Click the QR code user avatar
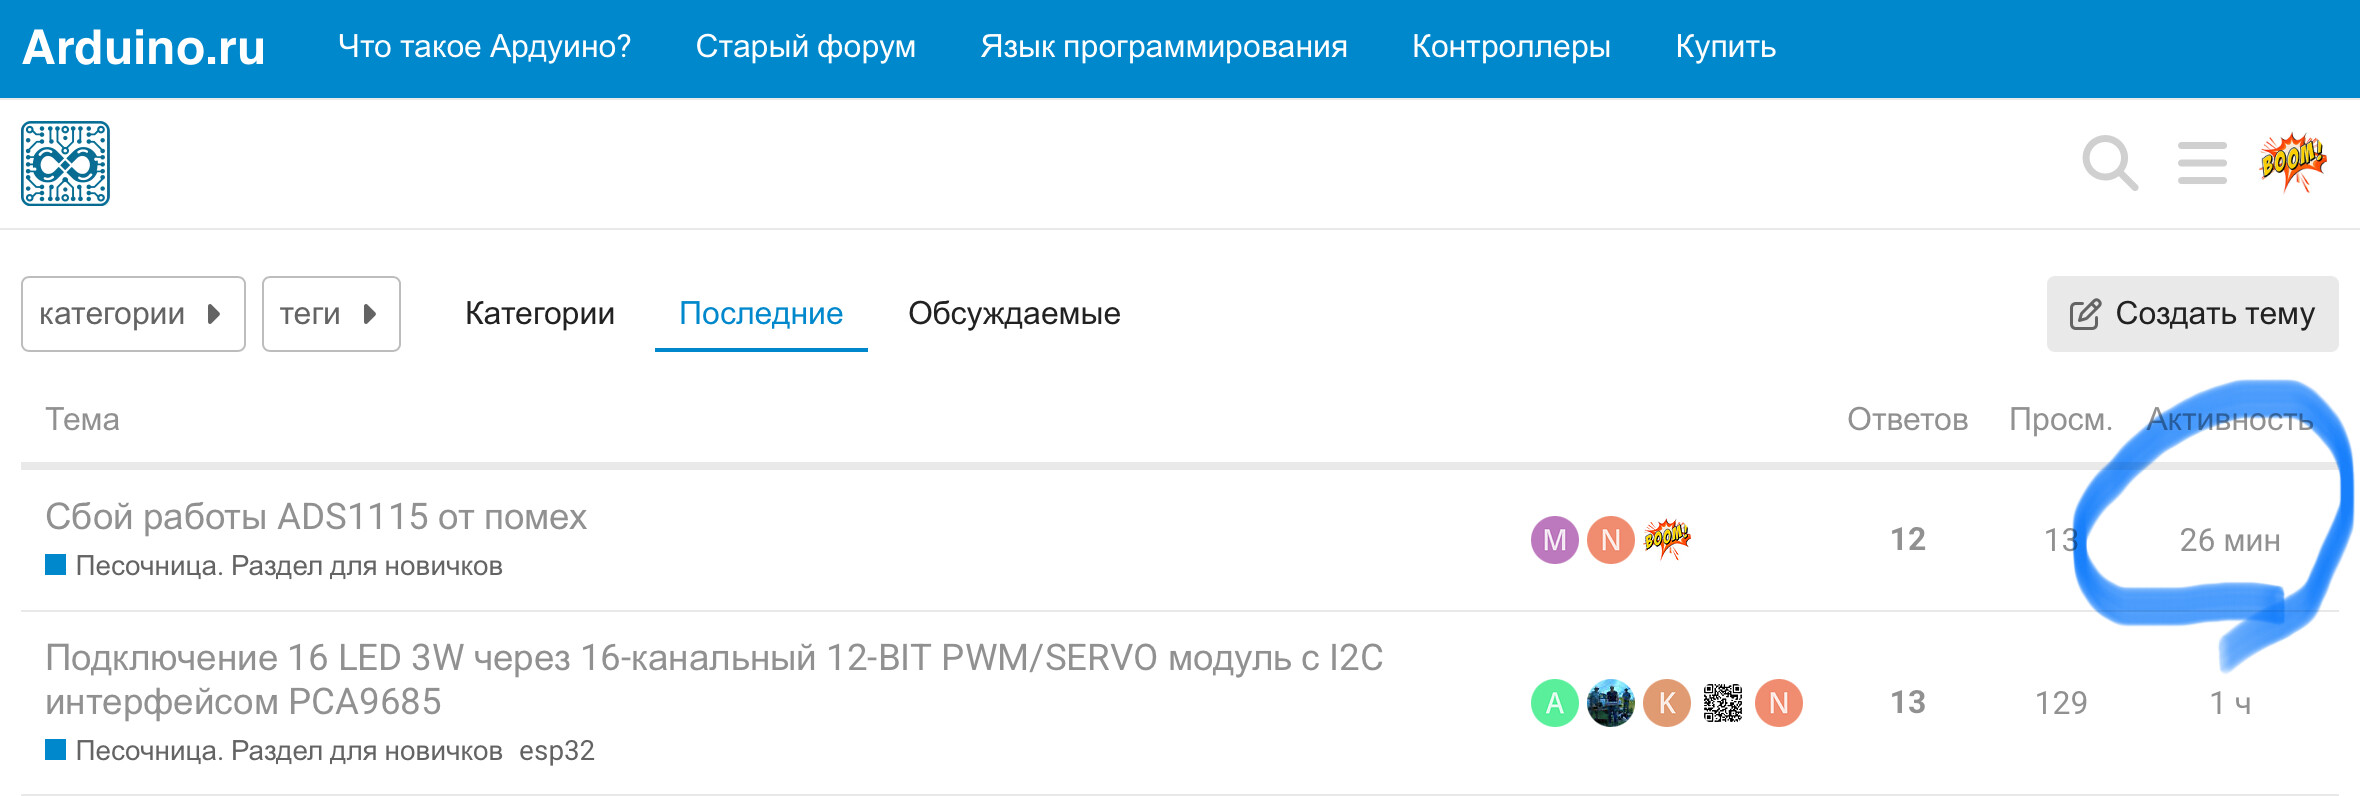This screenshot has height=796, width=2360. pyautogui.click(x=1722, y=703)
